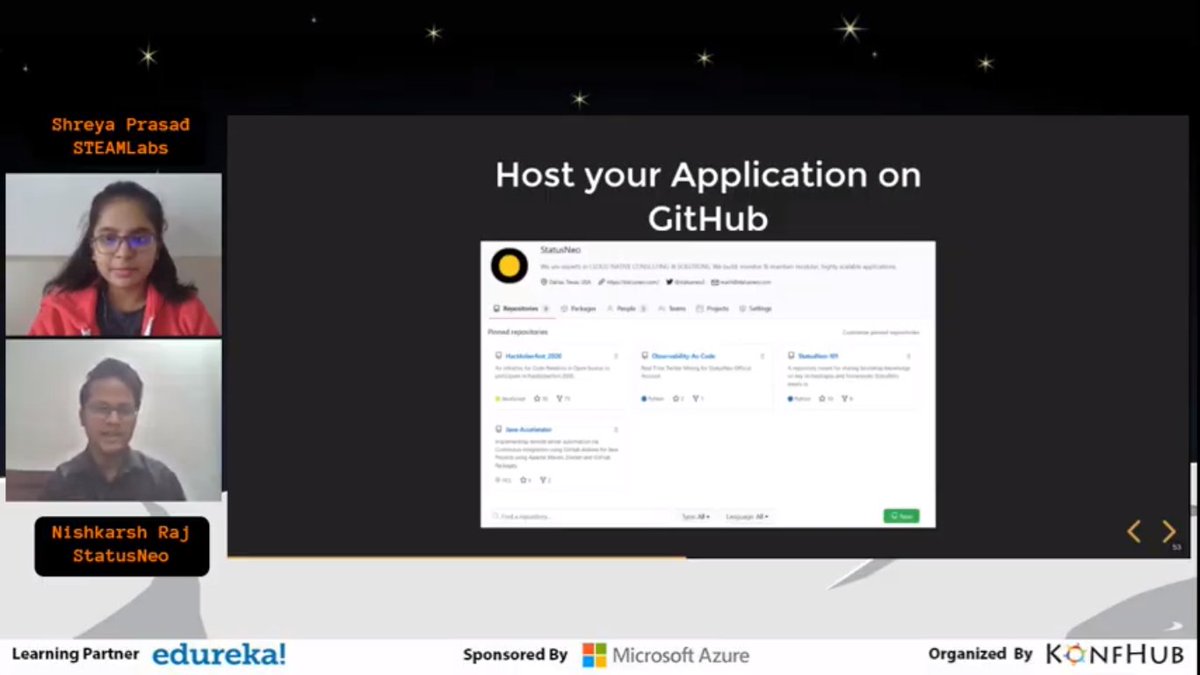
Task: Click the Sponsored By text
Action: coord(515,655)
